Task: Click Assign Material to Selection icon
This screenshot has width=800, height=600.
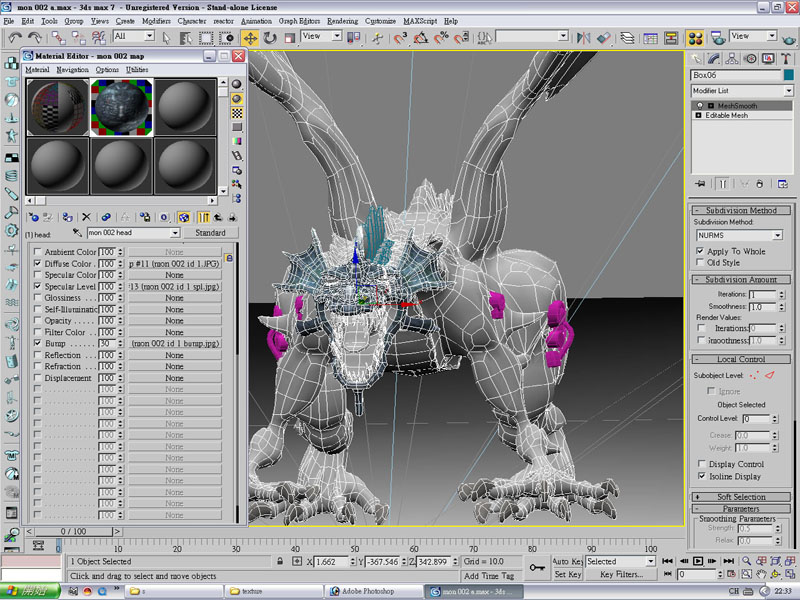Action: point(67,217)
